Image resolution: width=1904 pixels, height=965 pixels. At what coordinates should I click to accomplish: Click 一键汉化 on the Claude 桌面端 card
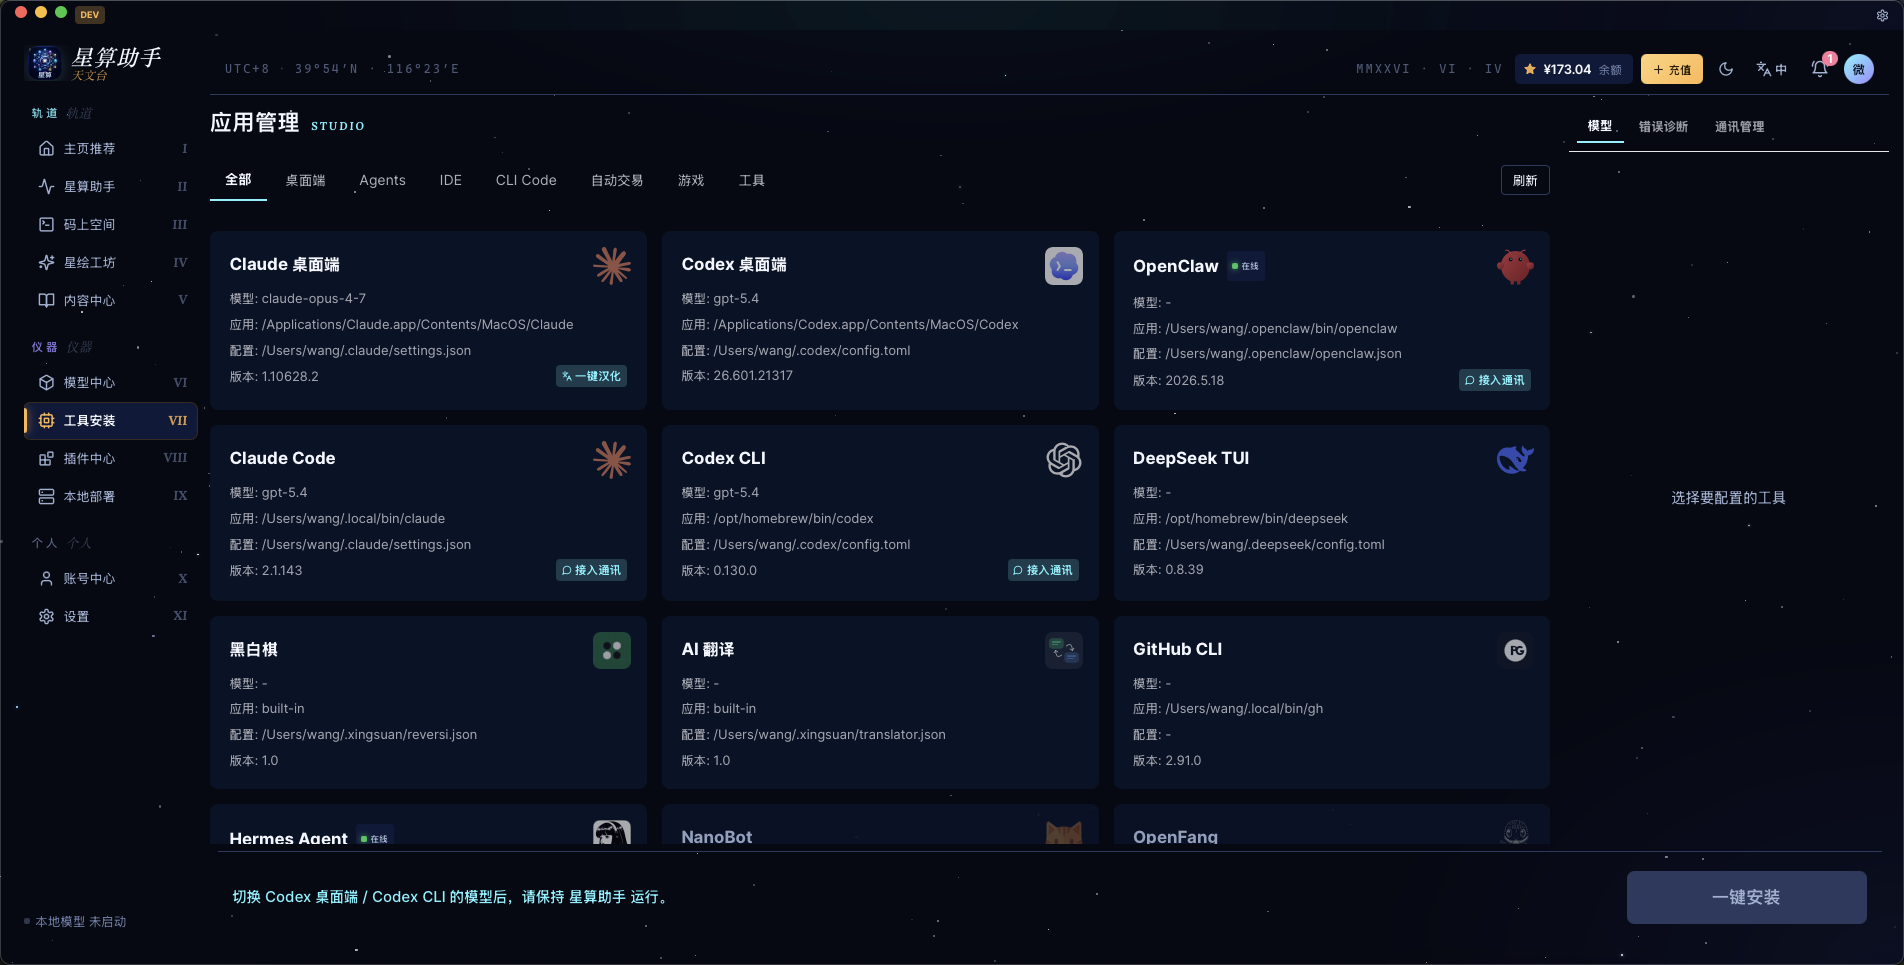(x=591, y=376)
